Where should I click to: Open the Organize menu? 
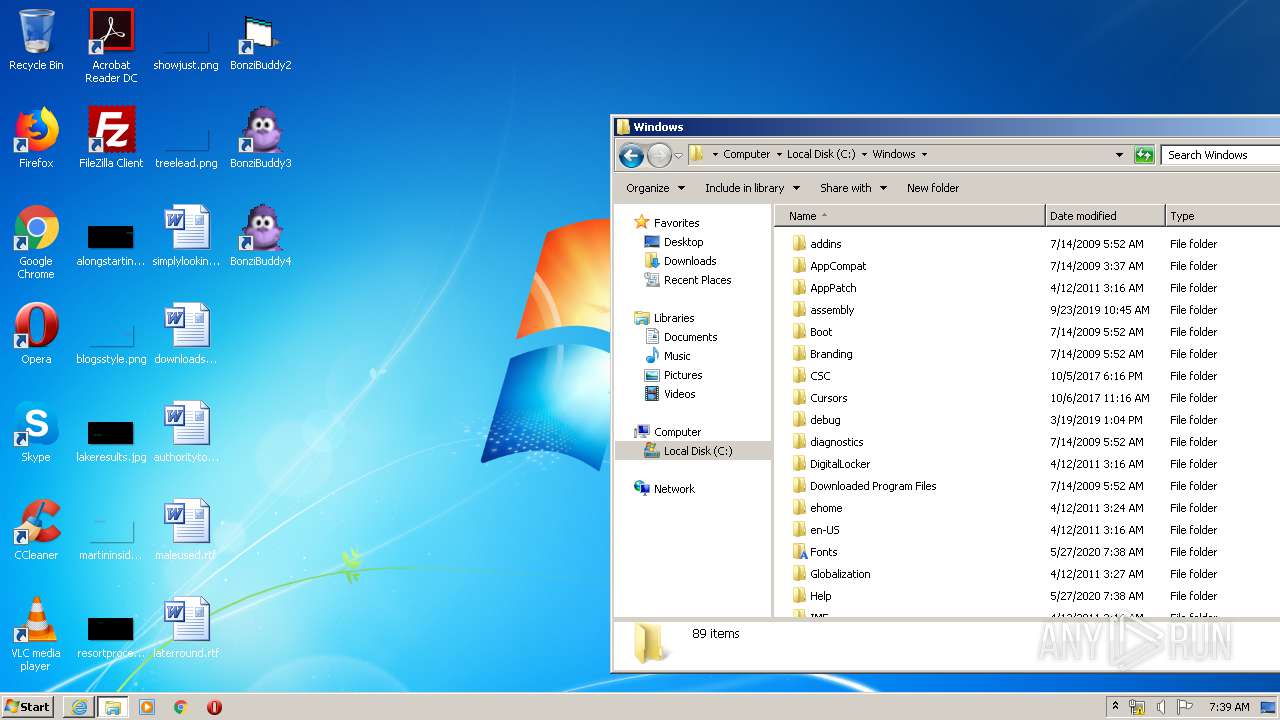coord(656,188)
